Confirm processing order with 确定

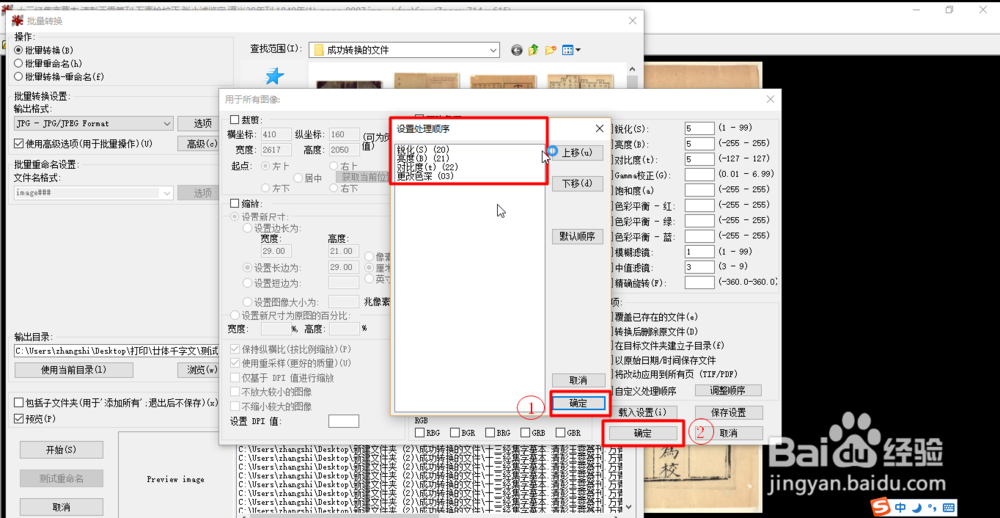pos(578,403)
